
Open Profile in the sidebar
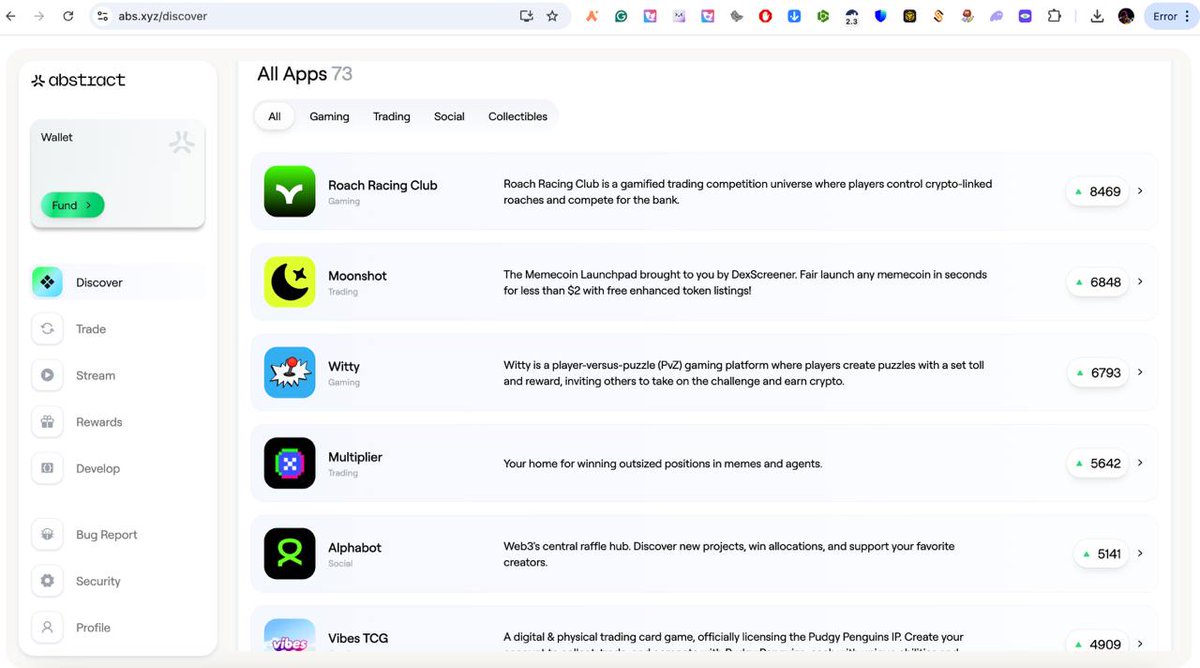(x=118, y=628)
